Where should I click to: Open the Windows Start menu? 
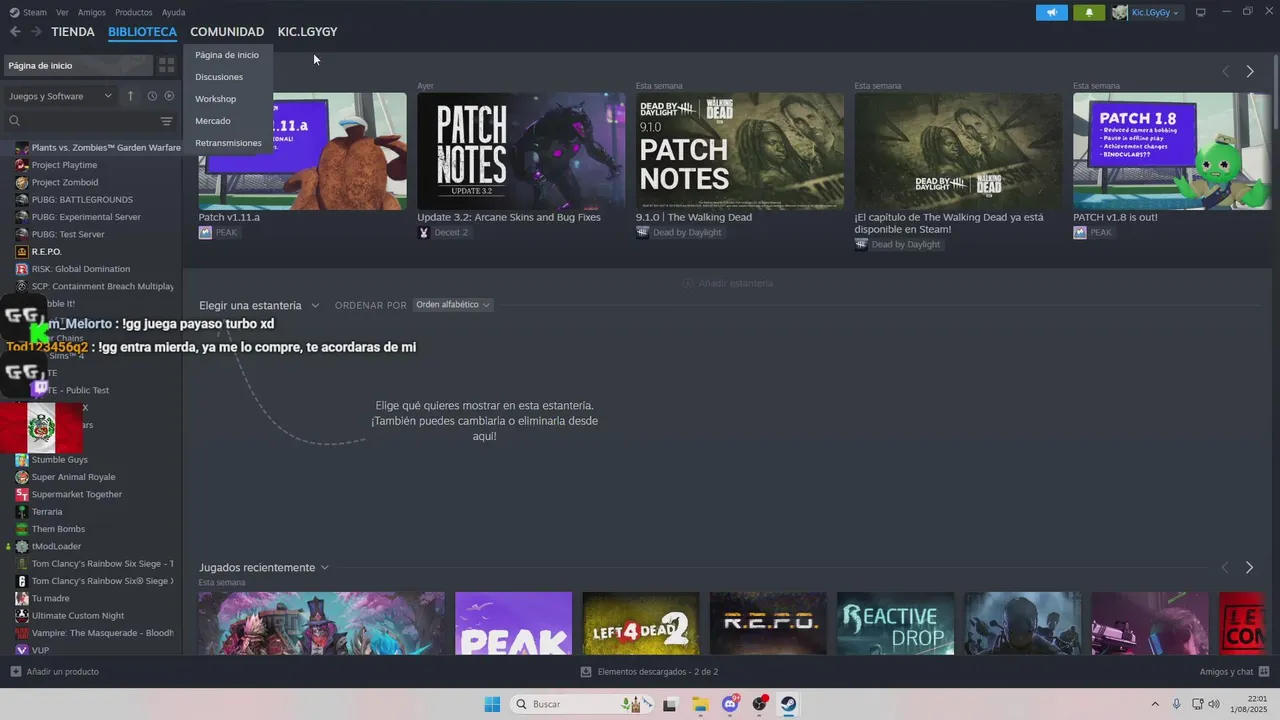coord(492,704)
